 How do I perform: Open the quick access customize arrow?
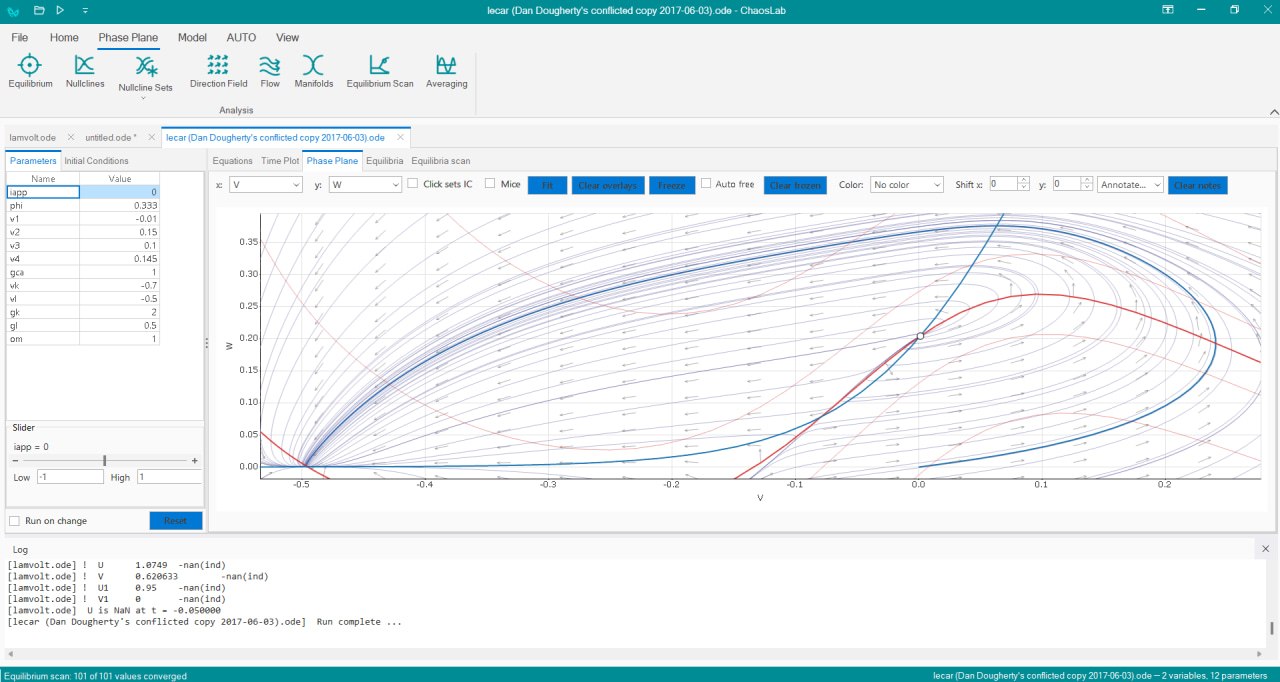[x=84, y=10]
